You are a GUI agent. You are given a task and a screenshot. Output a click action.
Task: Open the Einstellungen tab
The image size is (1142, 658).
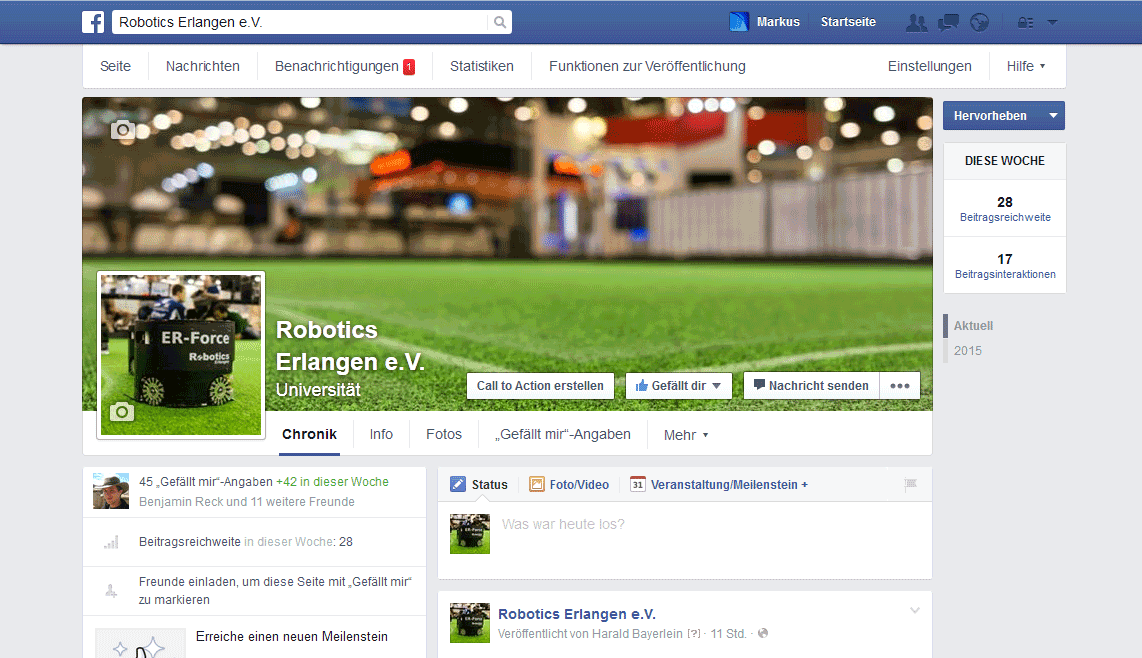point(929,66)
